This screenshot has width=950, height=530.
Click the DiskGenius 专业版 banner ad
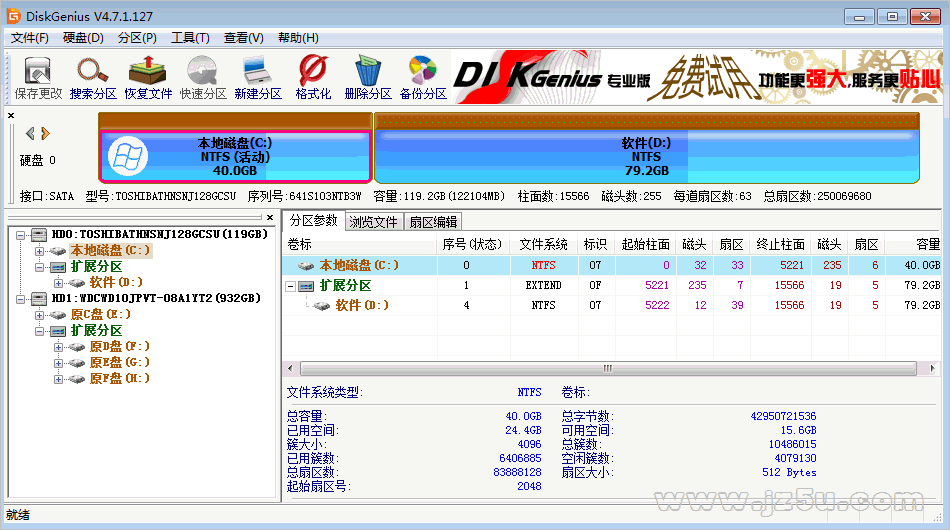click(x=697, y=77)
